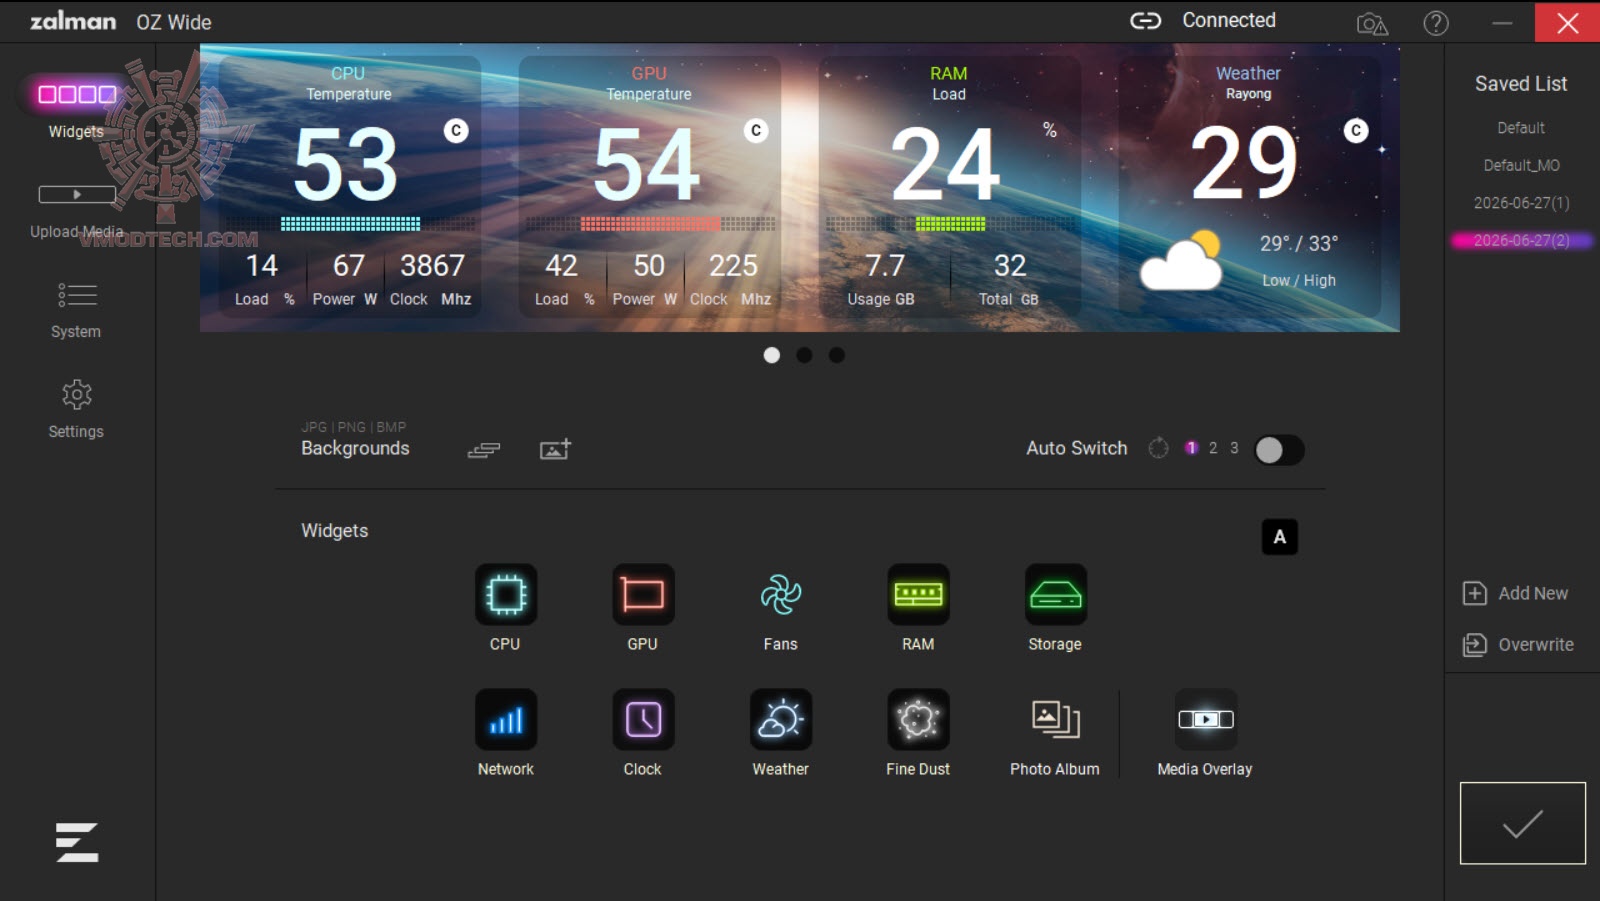This screenshot has width=1600, height=901.
Task: Click the GPU Temperature preview value 54
Action: click(646, 165)
